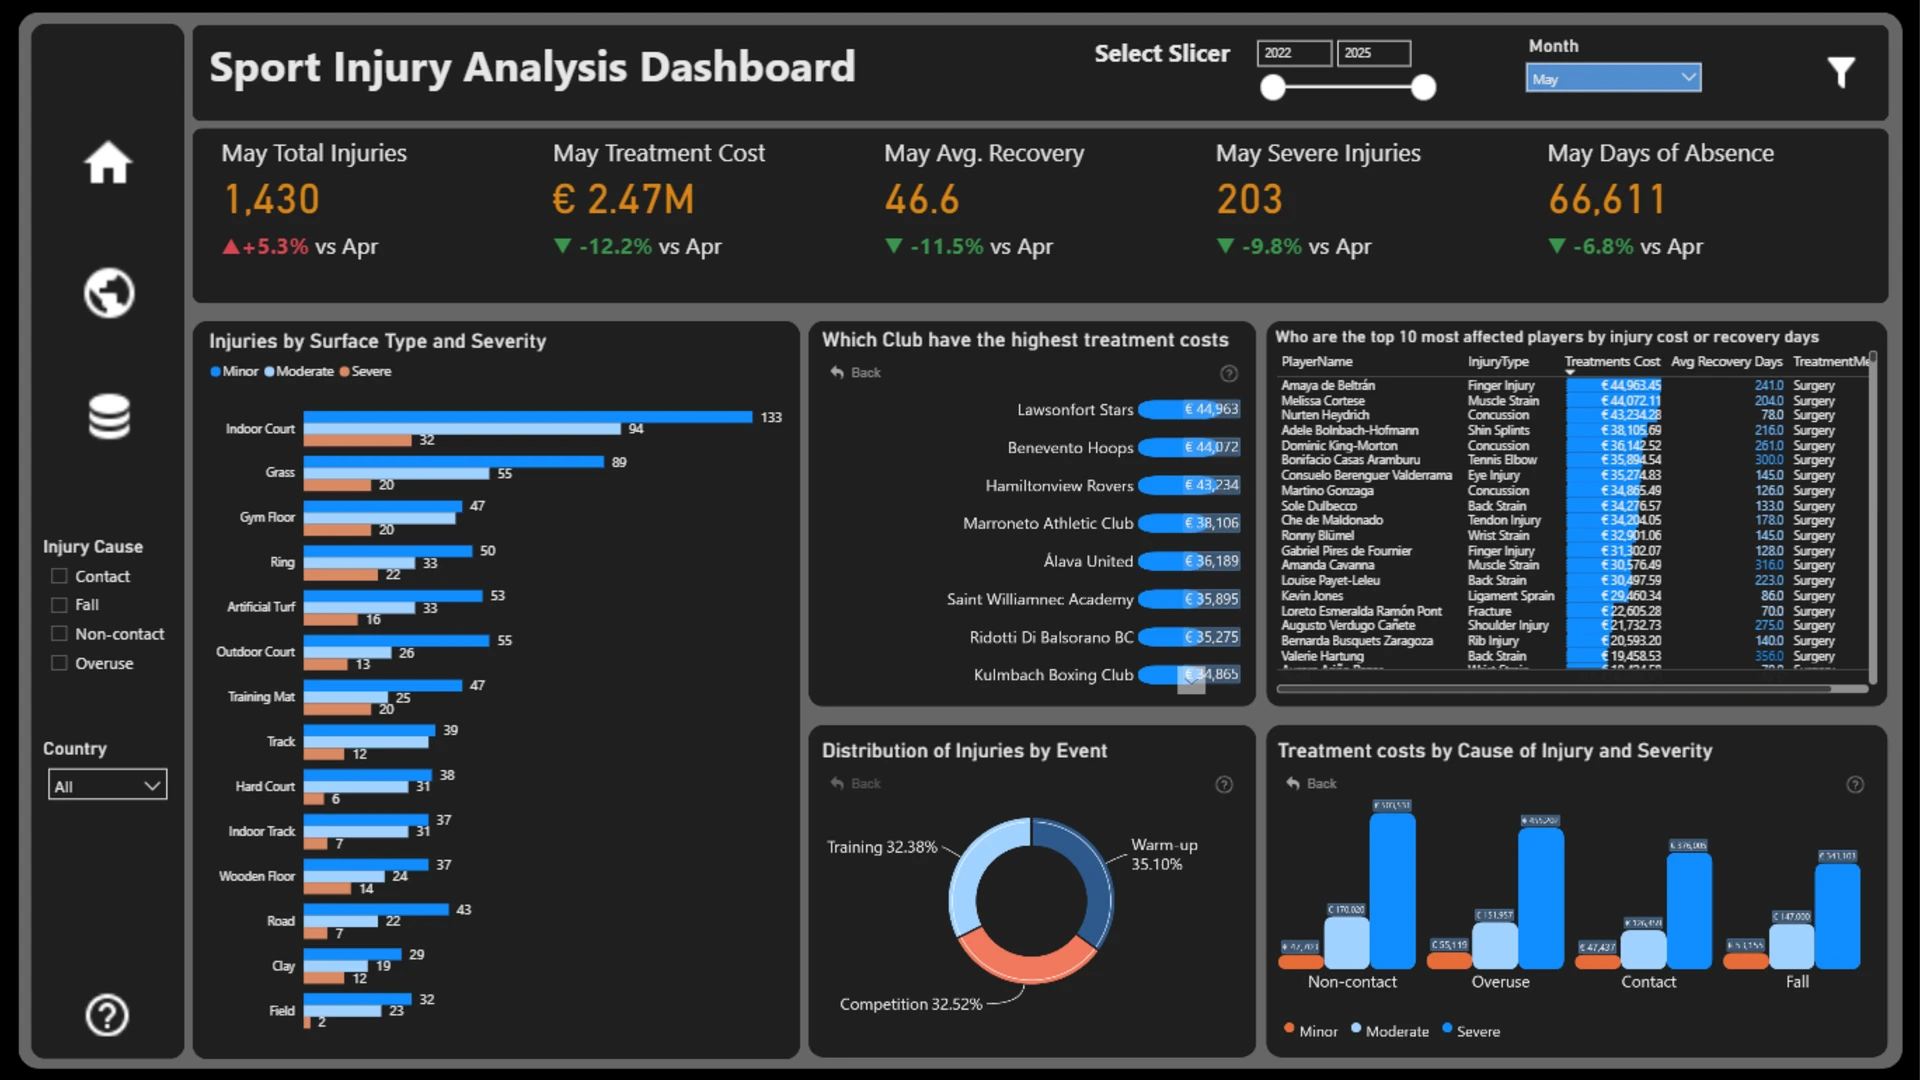Open the database stack icon page
Image resolution: width=1920 pixels, height=1080 pixels.
pos(109,416)
